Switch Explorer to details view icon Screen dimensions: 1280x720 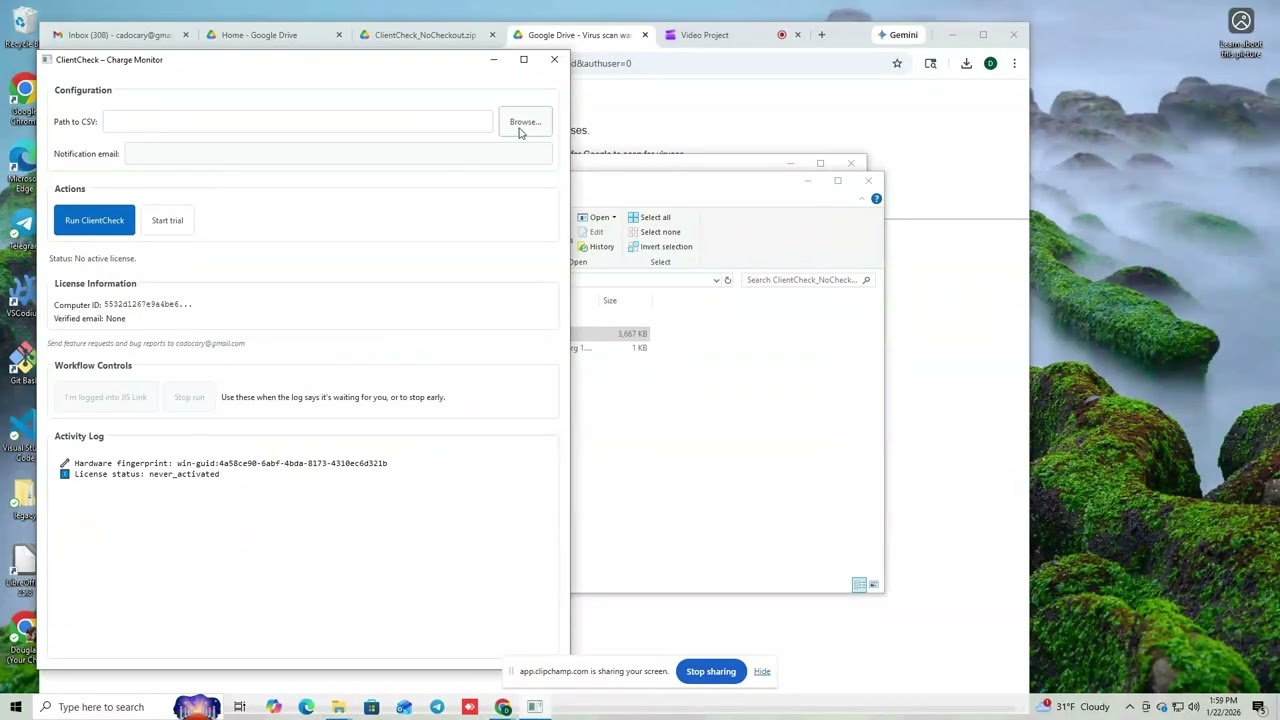click(859, 585)
